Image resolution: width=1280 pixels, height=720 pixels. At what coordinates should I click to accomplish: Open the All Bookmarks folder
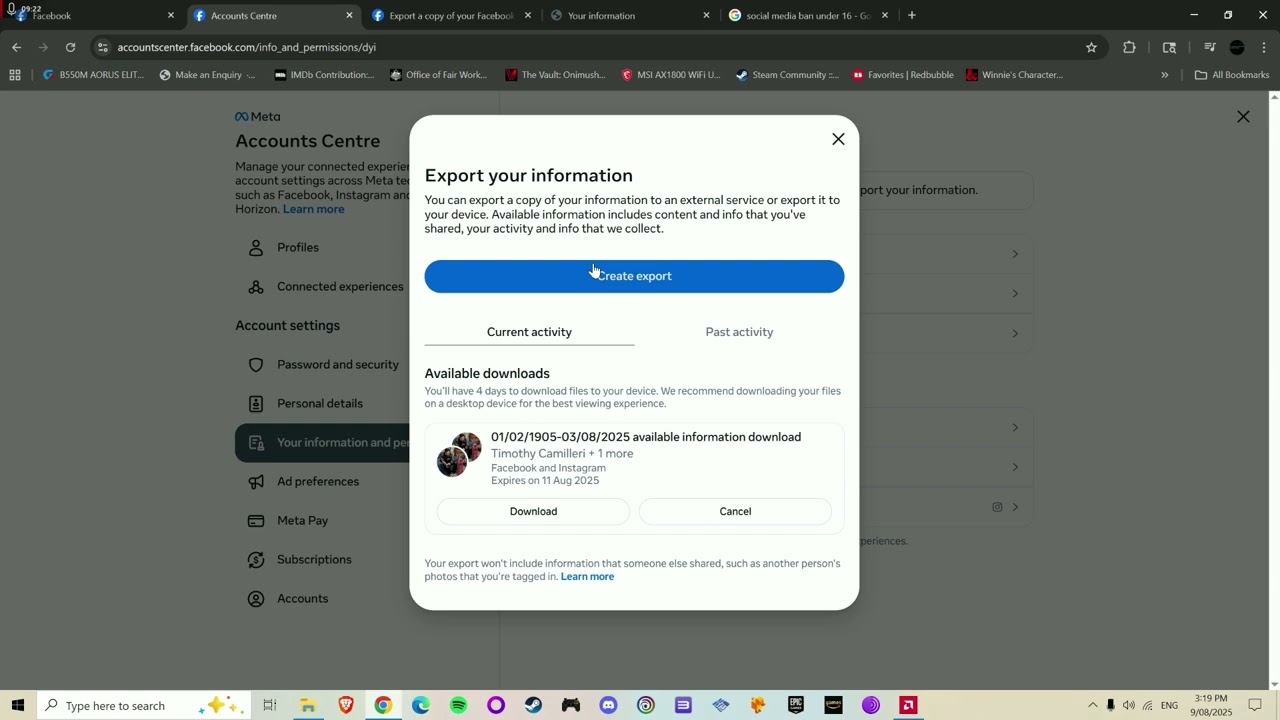[1231, 75]
